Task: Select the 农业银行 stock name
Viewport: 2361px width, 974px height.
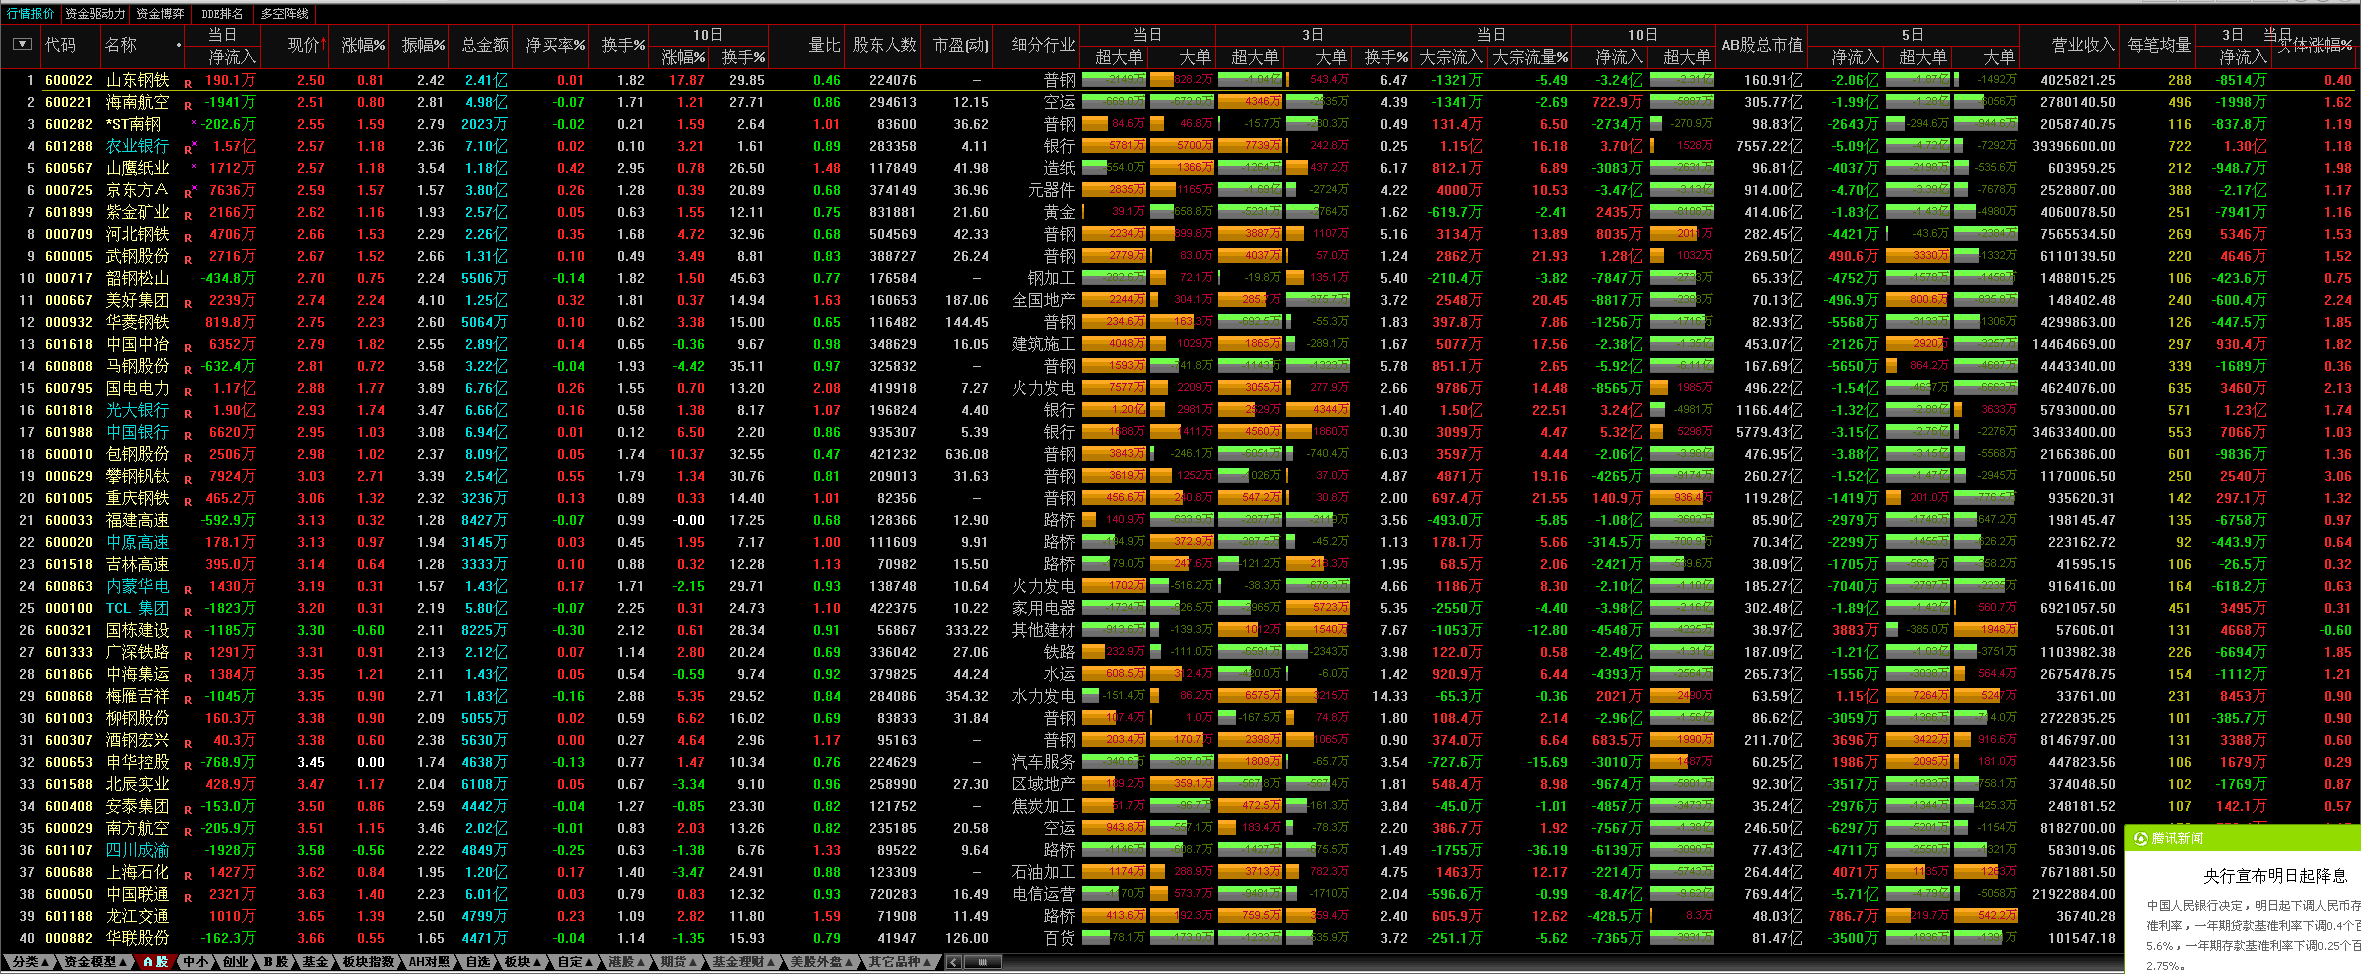Action: click(138, 146)
